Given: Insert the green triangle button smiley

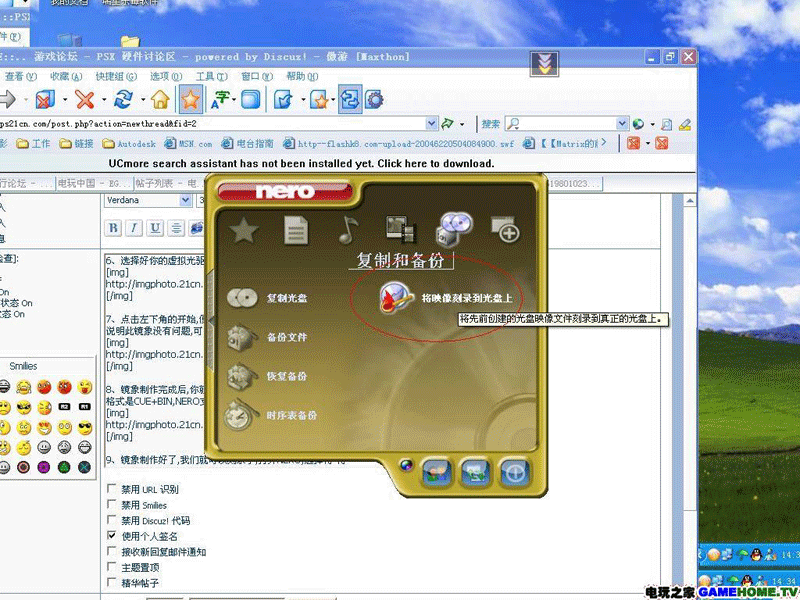Looking at the screenshot, I should tap(64, 467).
